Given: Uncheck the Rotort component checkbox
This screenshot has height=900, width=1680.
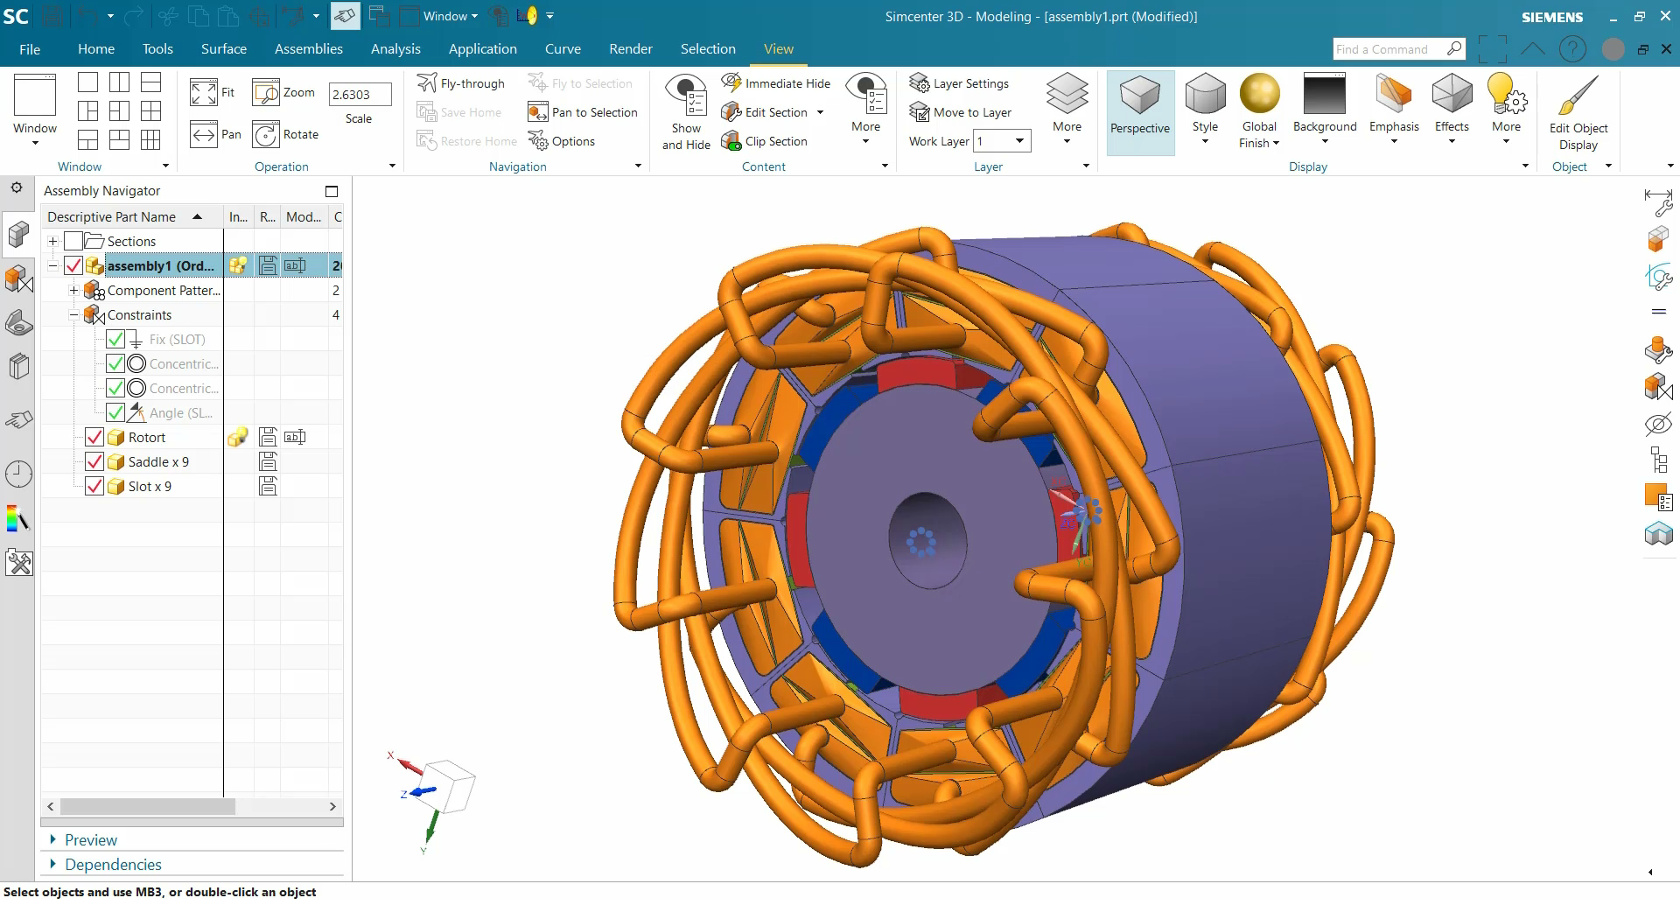Looking at the screenshot, I should tap(94, 437).
